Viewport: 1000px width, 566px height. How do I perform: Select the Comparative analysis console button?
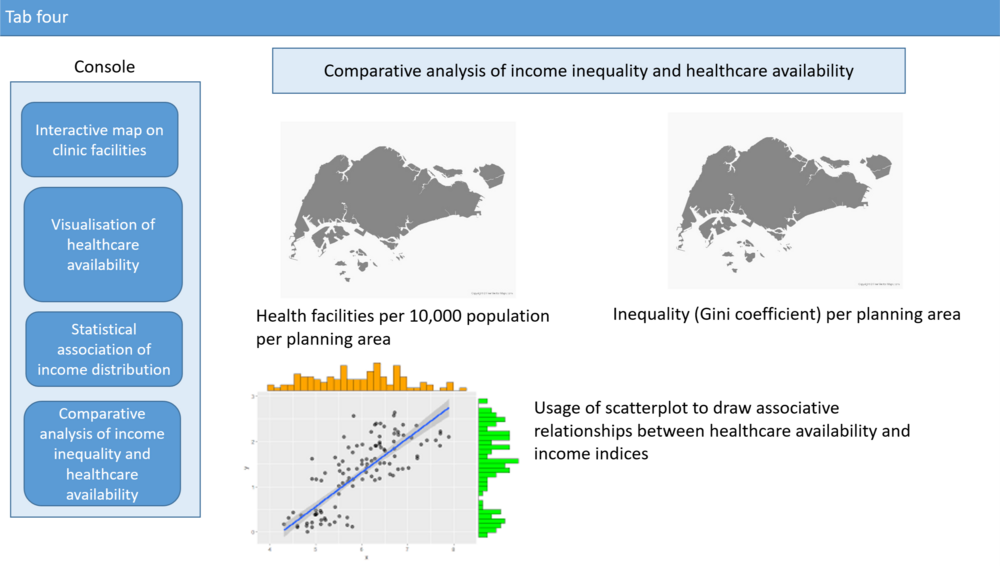(x=102, y=454)
